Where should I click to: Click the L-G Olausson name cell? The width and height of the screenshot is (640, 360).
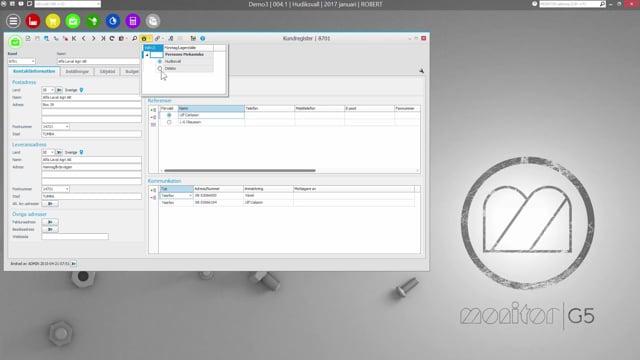click(x=211, y=122)
